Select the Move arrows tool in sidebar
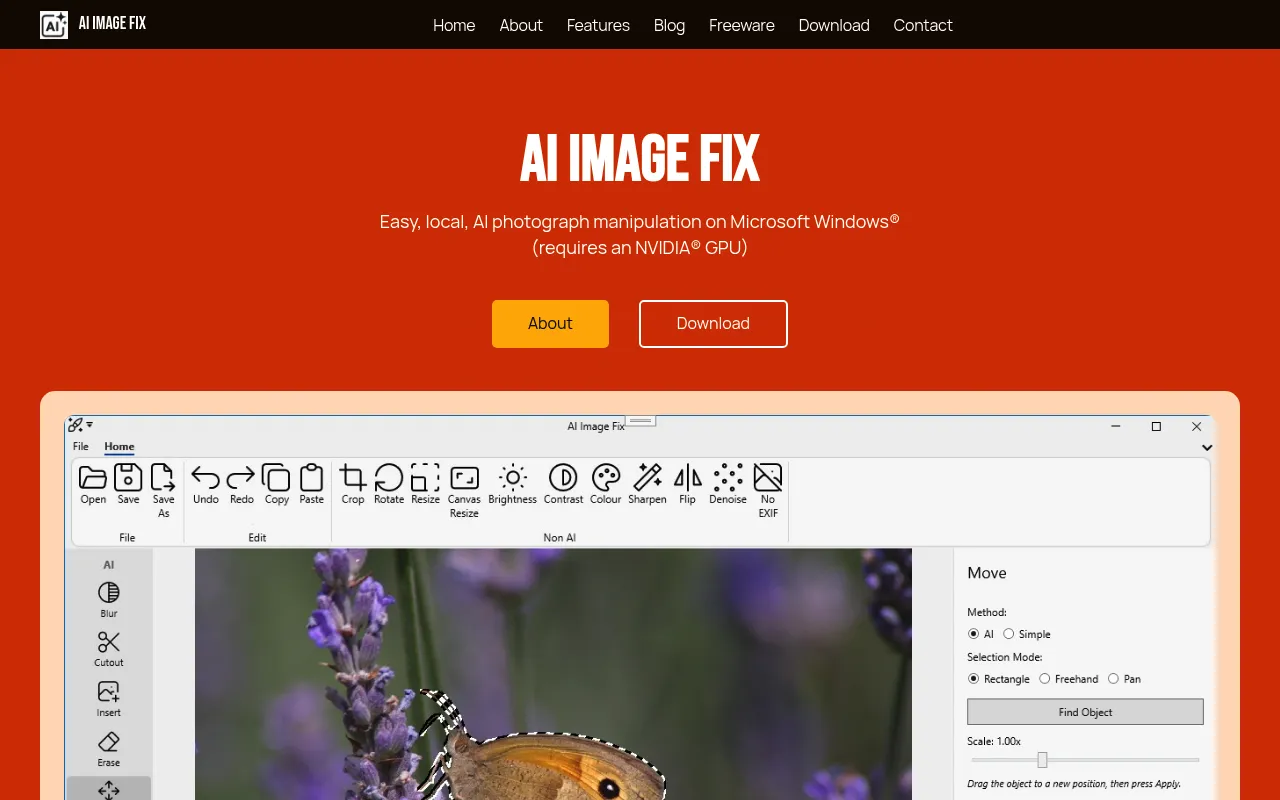Viewport: 1280px width, 800px height. (109, 790)
